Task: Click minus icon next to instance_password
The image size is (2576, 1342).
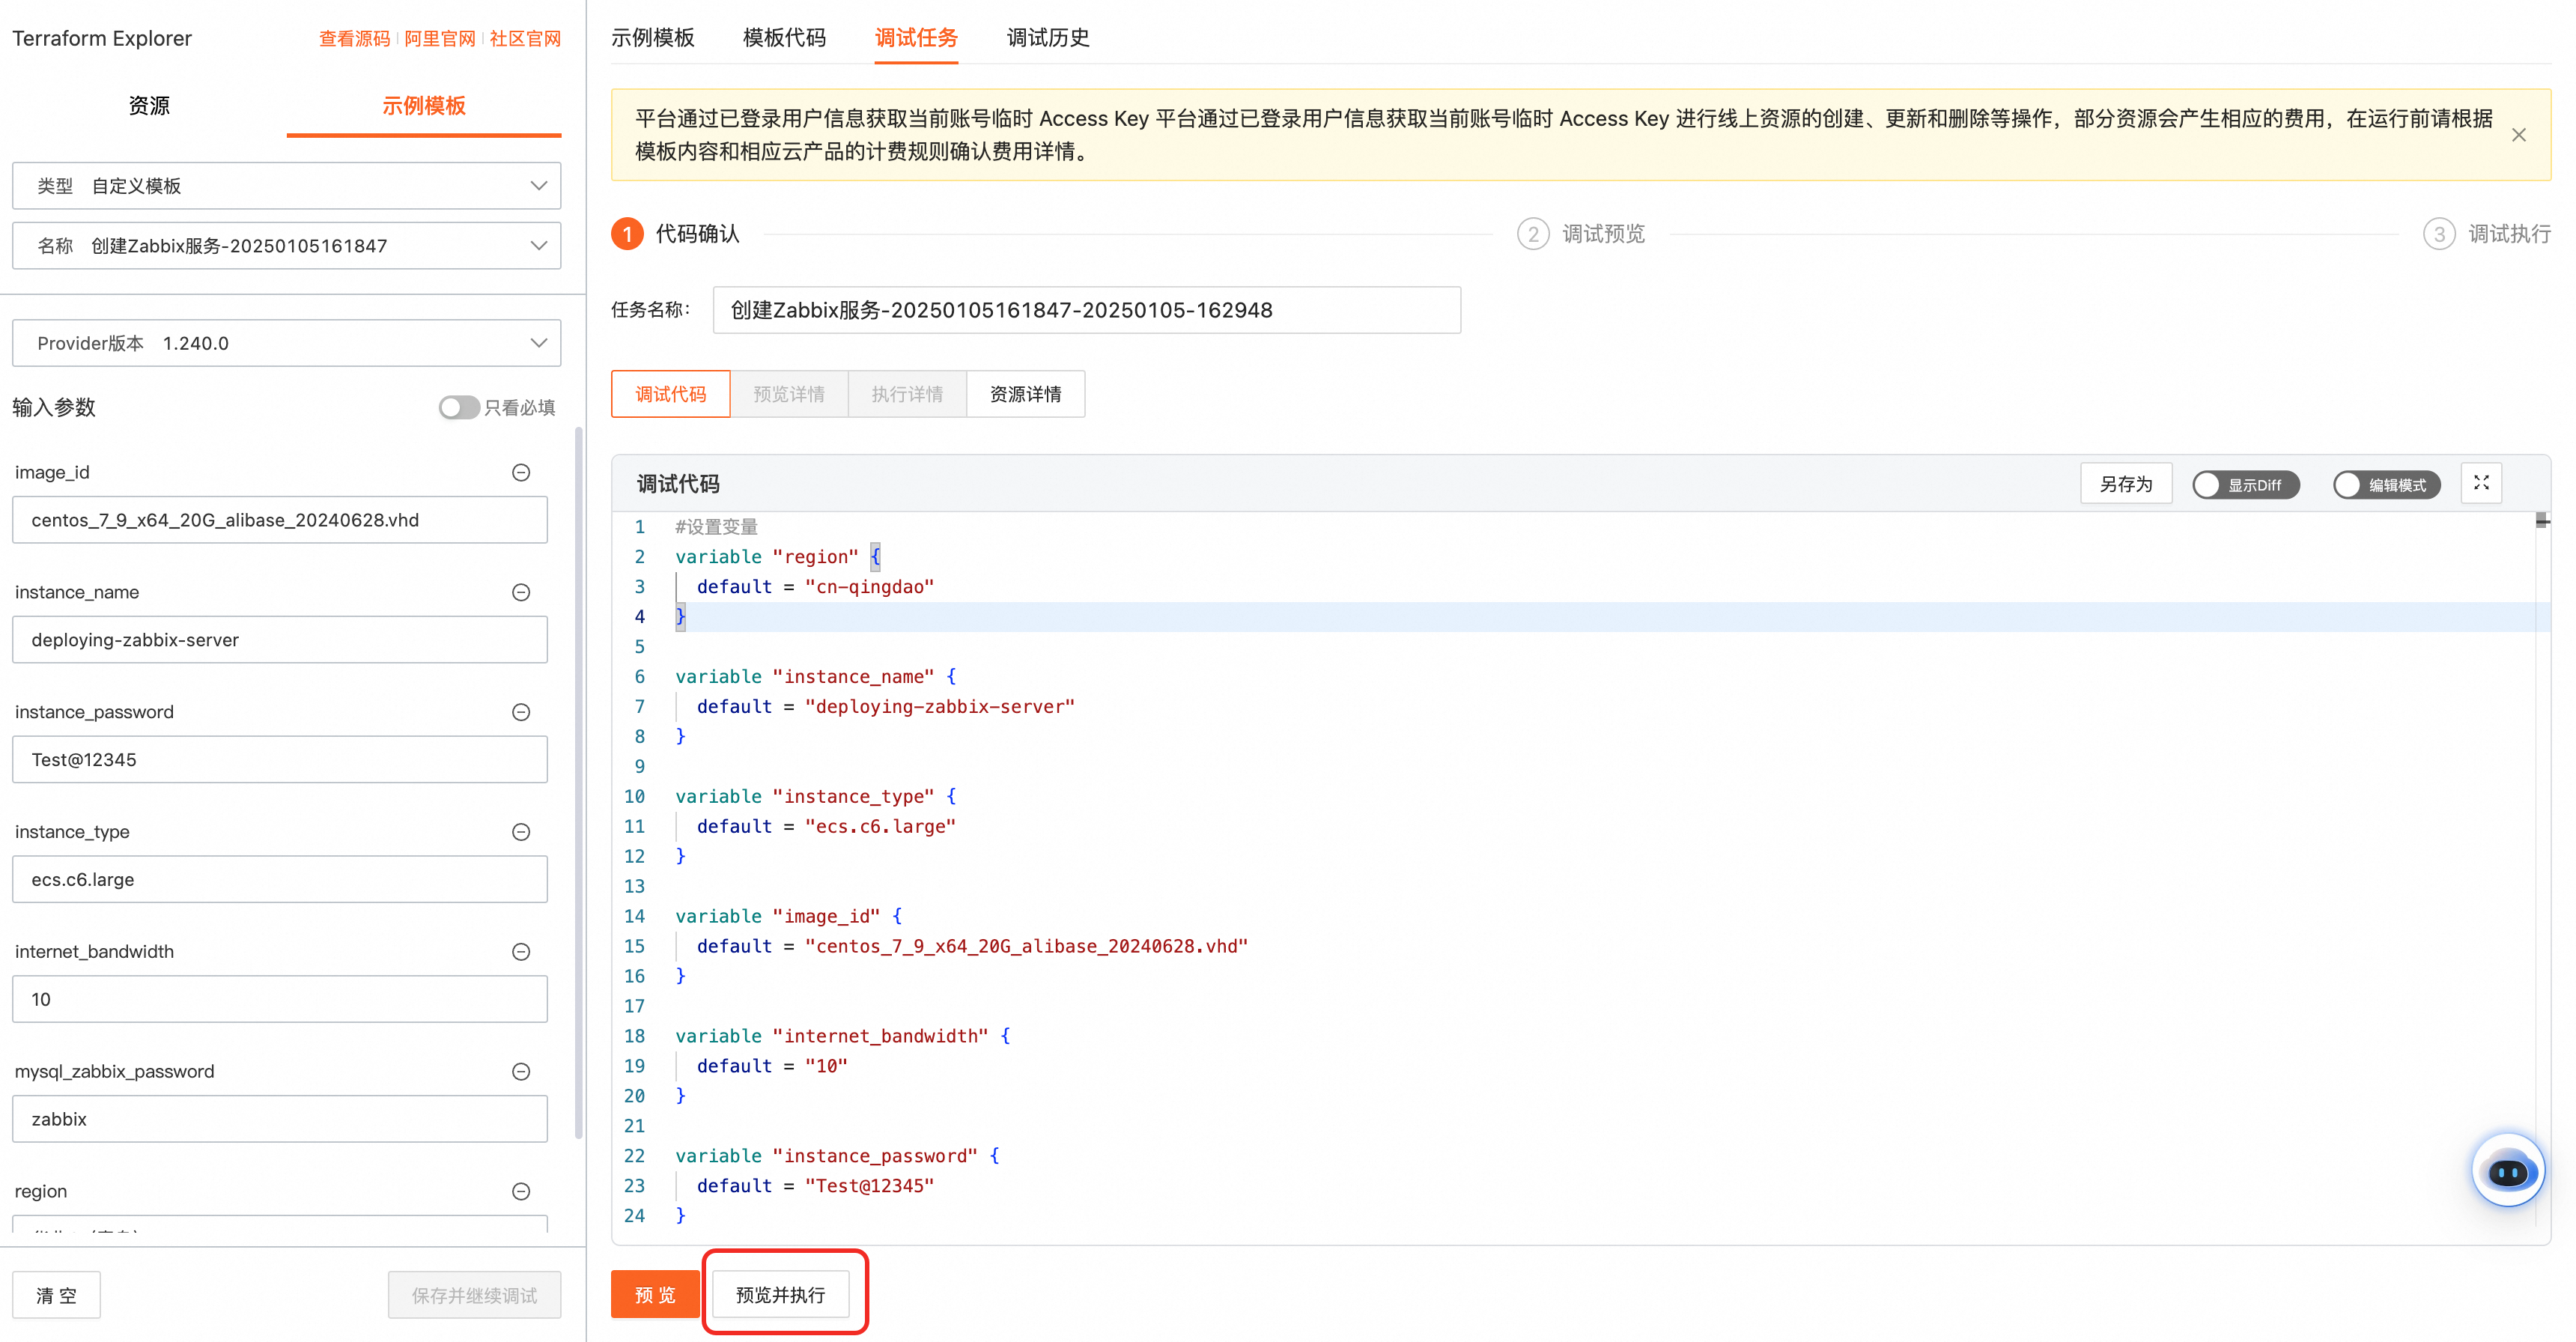Action: [x=521, y=712]
